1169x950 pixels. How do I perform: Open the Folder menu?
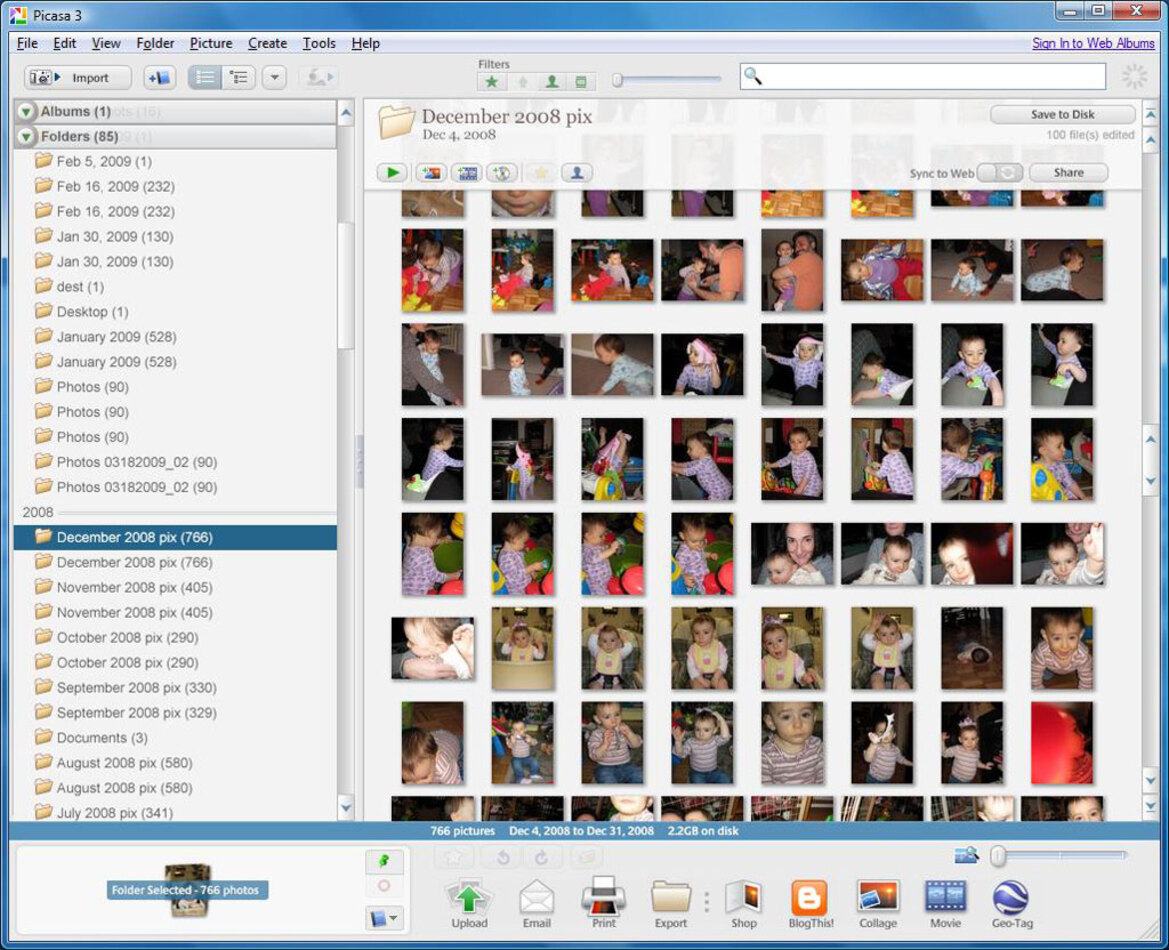tap(155, 43)
